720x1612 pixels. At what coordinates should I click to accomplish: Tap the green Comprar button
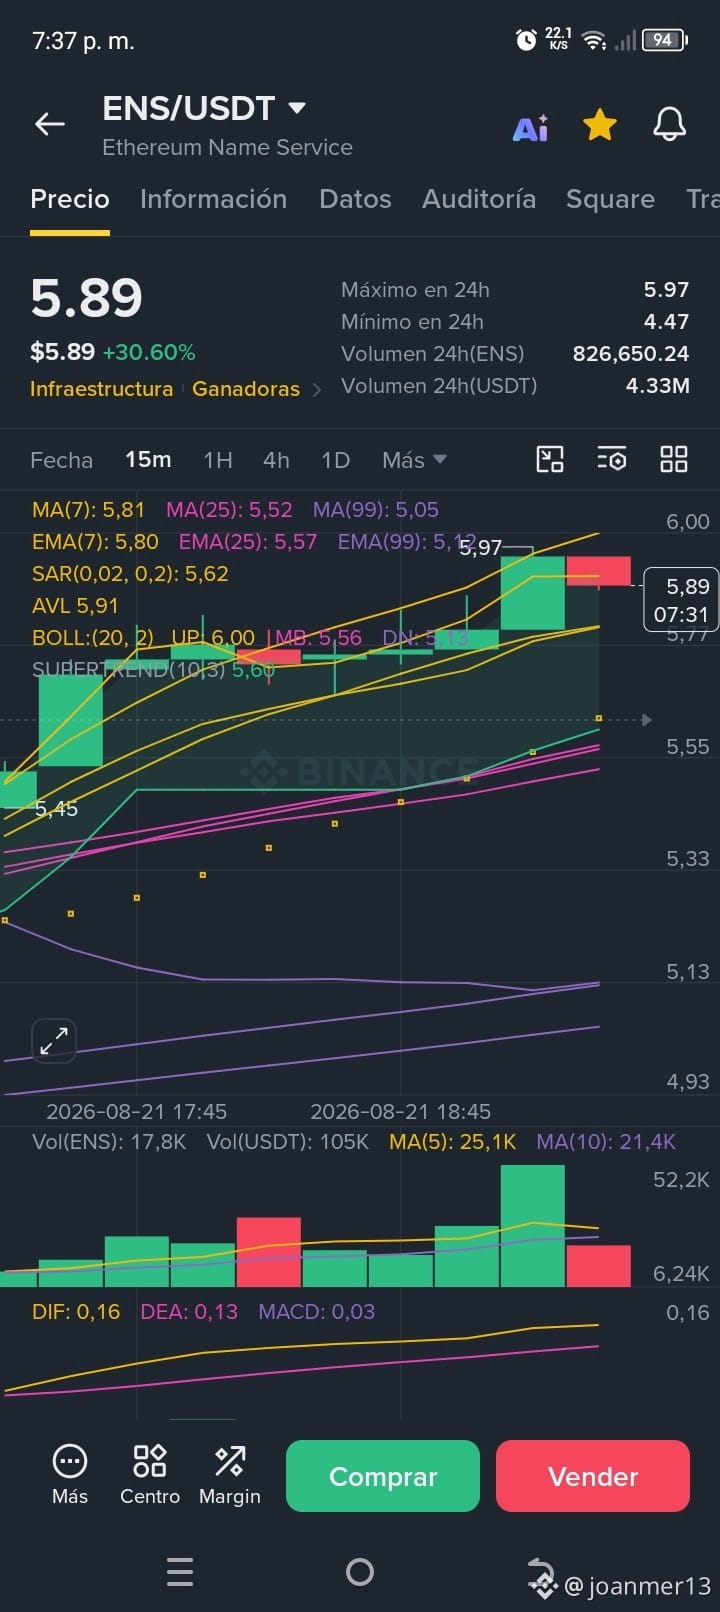pyautogui.click(x=383, y=1476)
